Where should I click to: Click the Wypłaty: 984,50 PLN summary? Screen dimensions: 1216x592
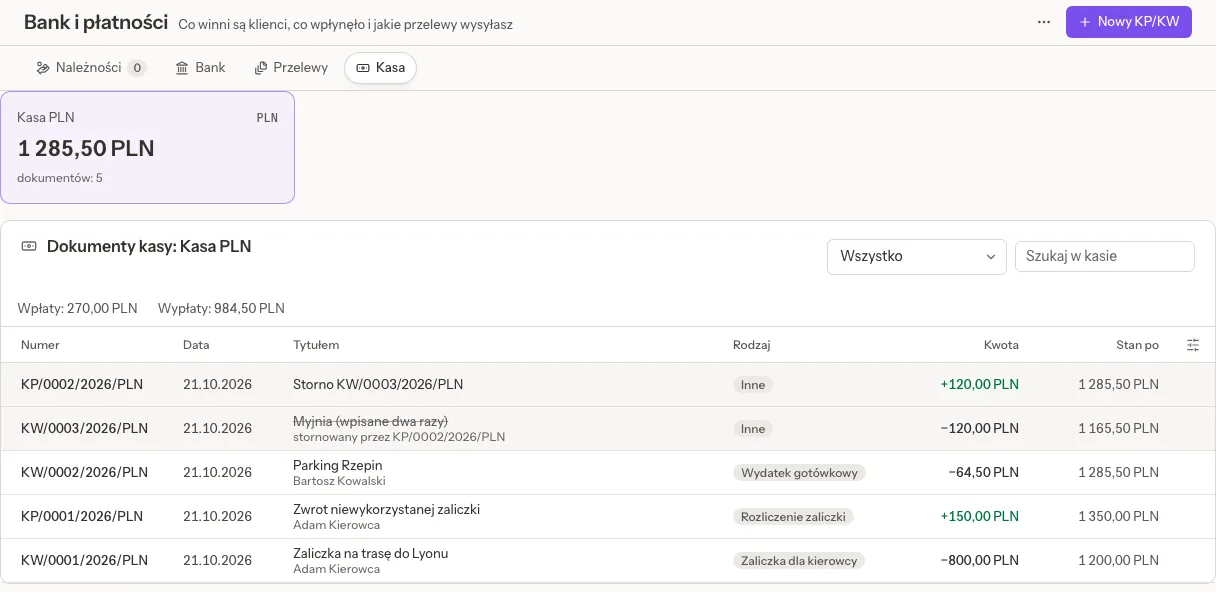221,309
